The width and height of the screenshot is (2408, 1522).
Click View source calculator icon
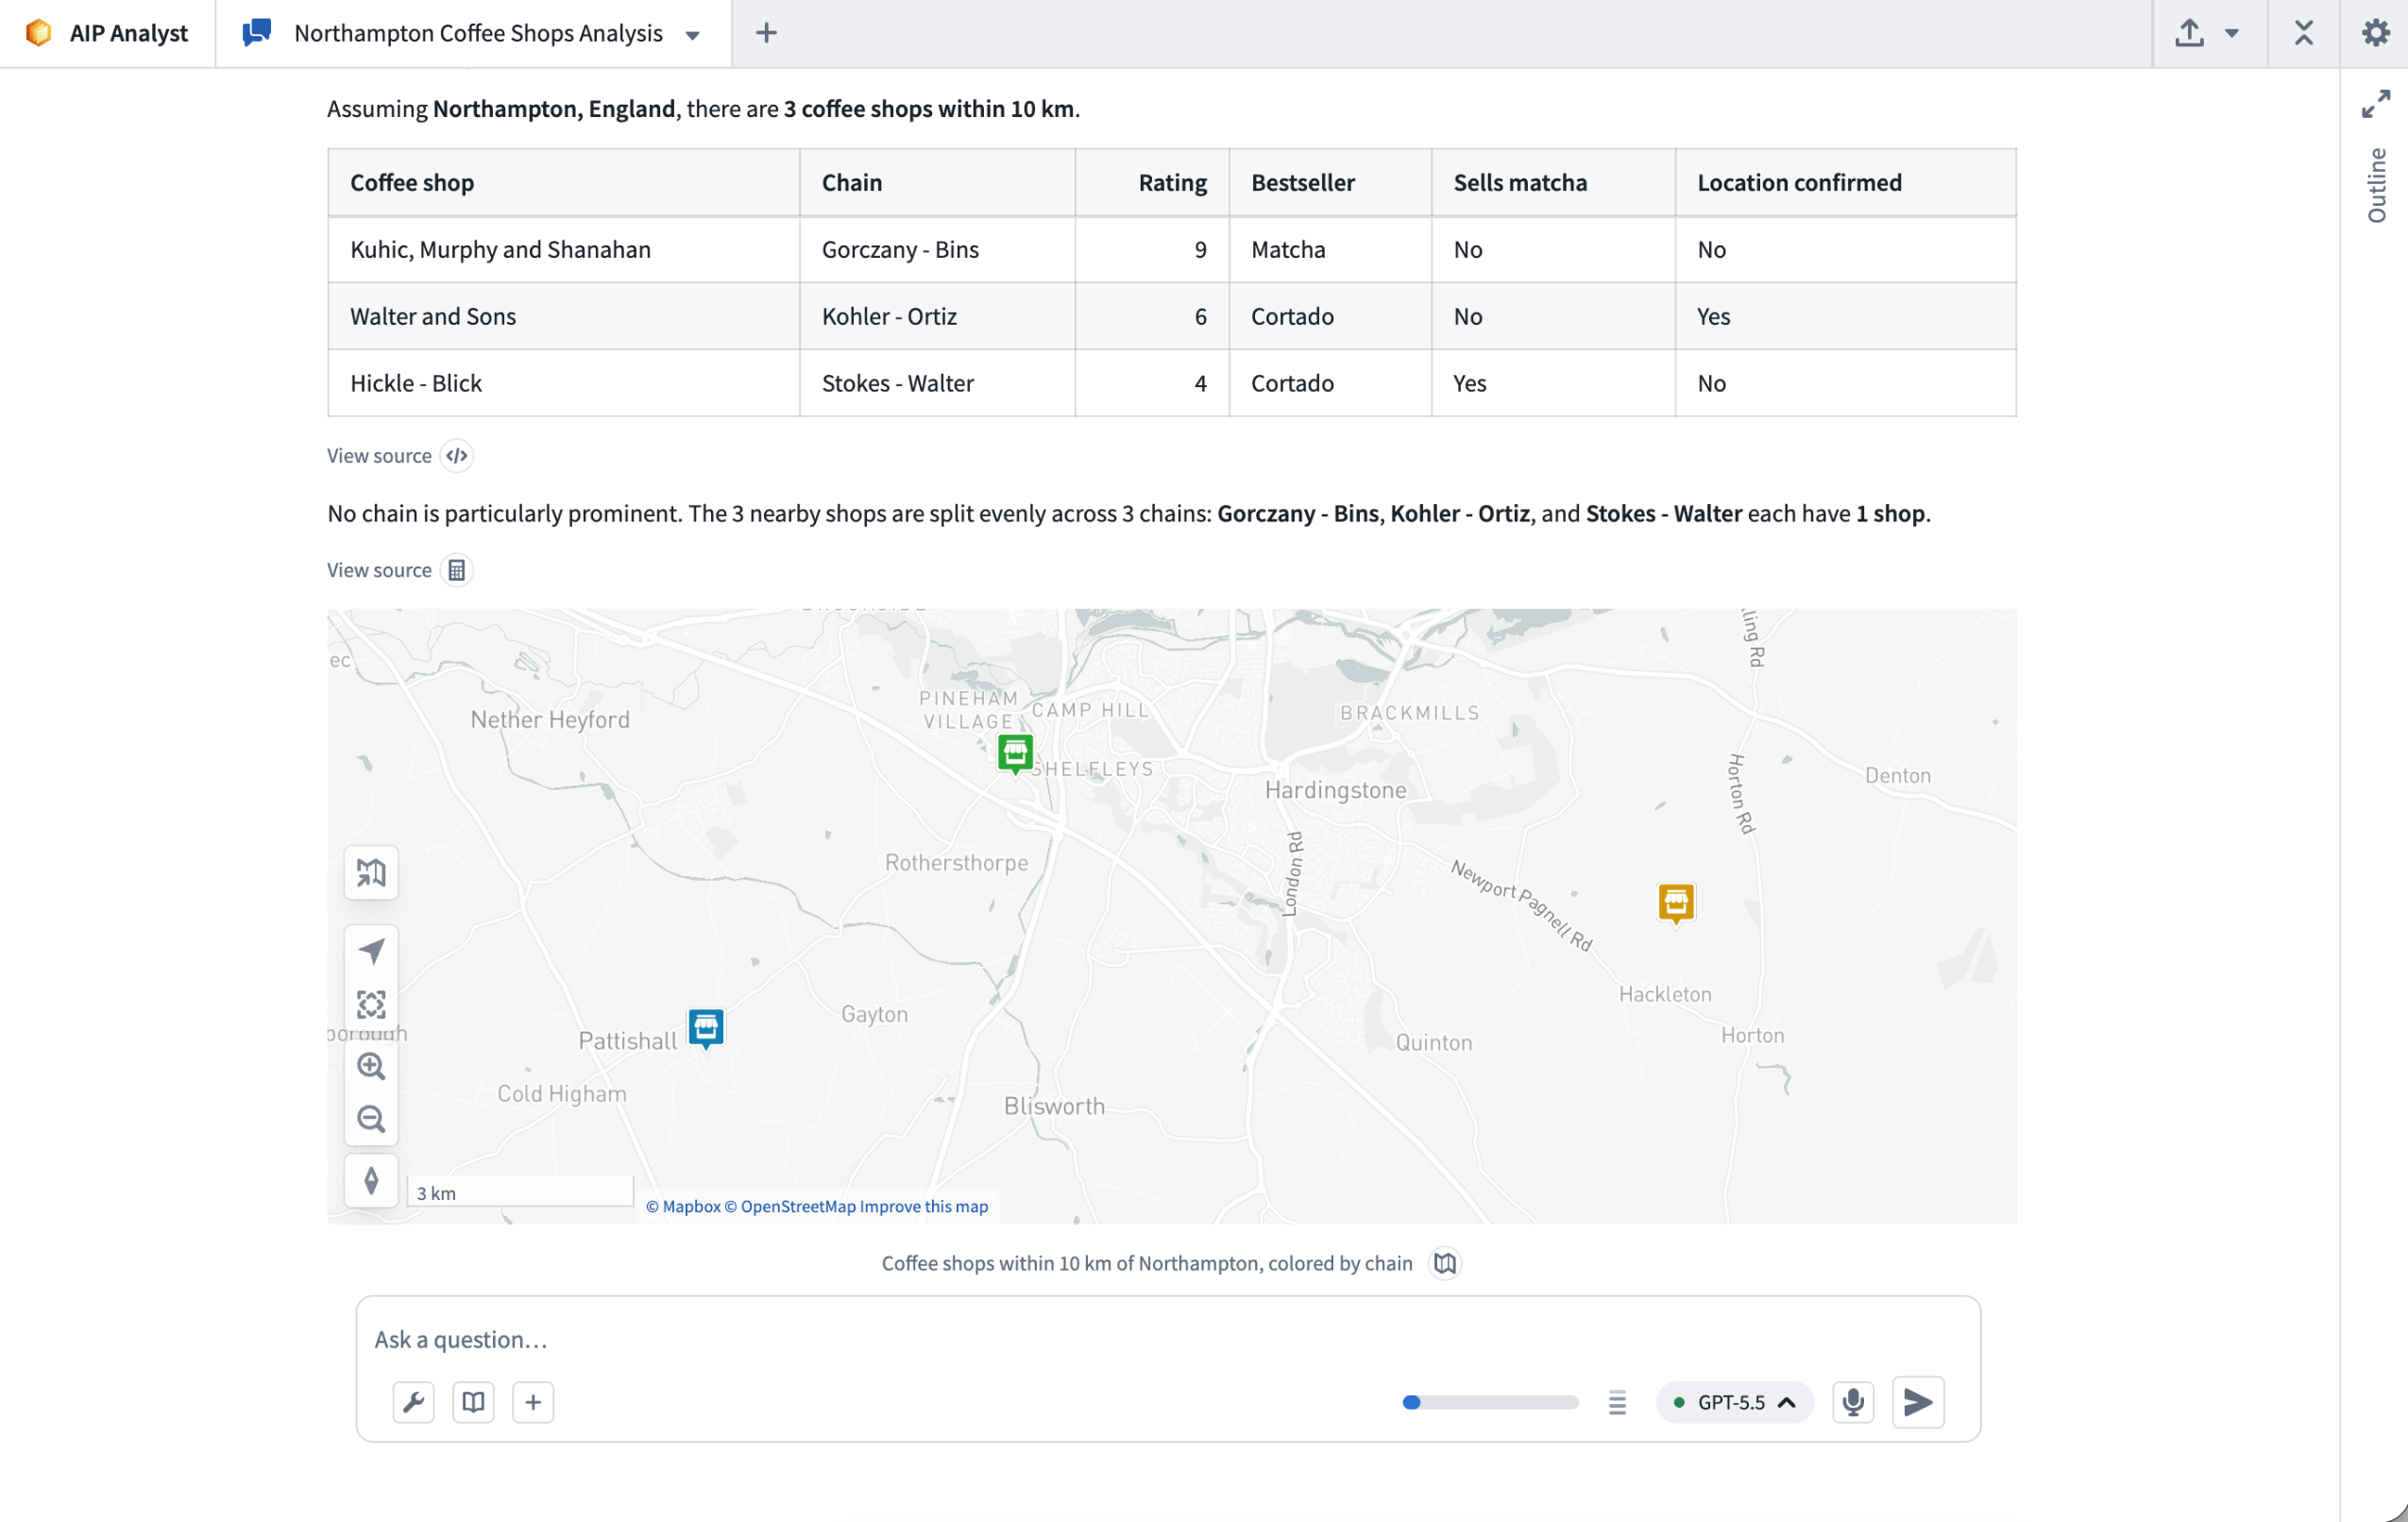456,570
